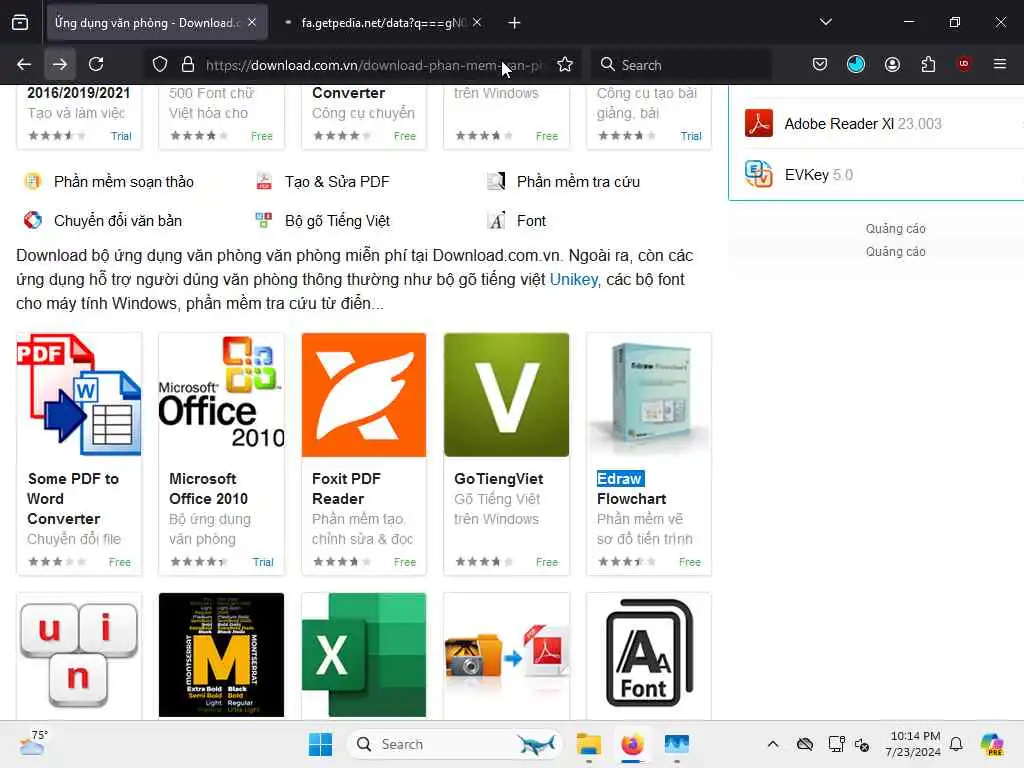Open the Aa Font icon thumbnail
Image resolution: width=1024 pixels, height=768 pixels.
[649, 654]
